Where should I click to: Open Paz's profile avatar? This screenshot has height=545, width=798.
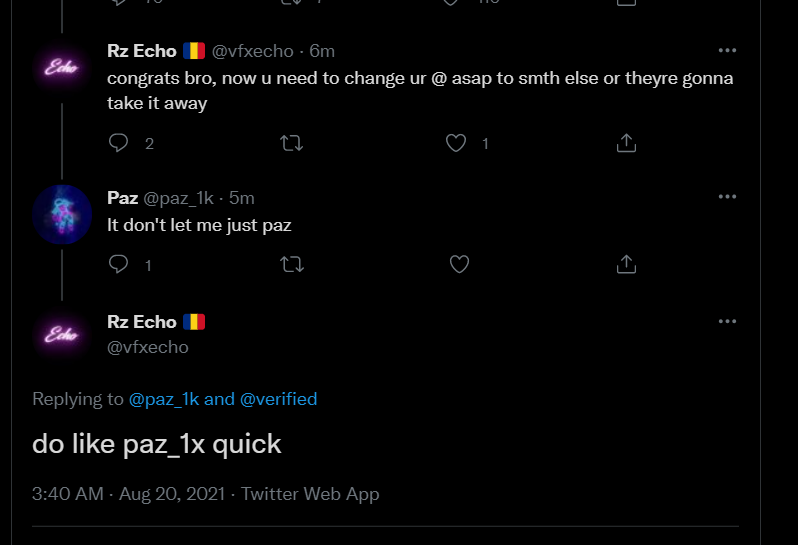(62, 215)
